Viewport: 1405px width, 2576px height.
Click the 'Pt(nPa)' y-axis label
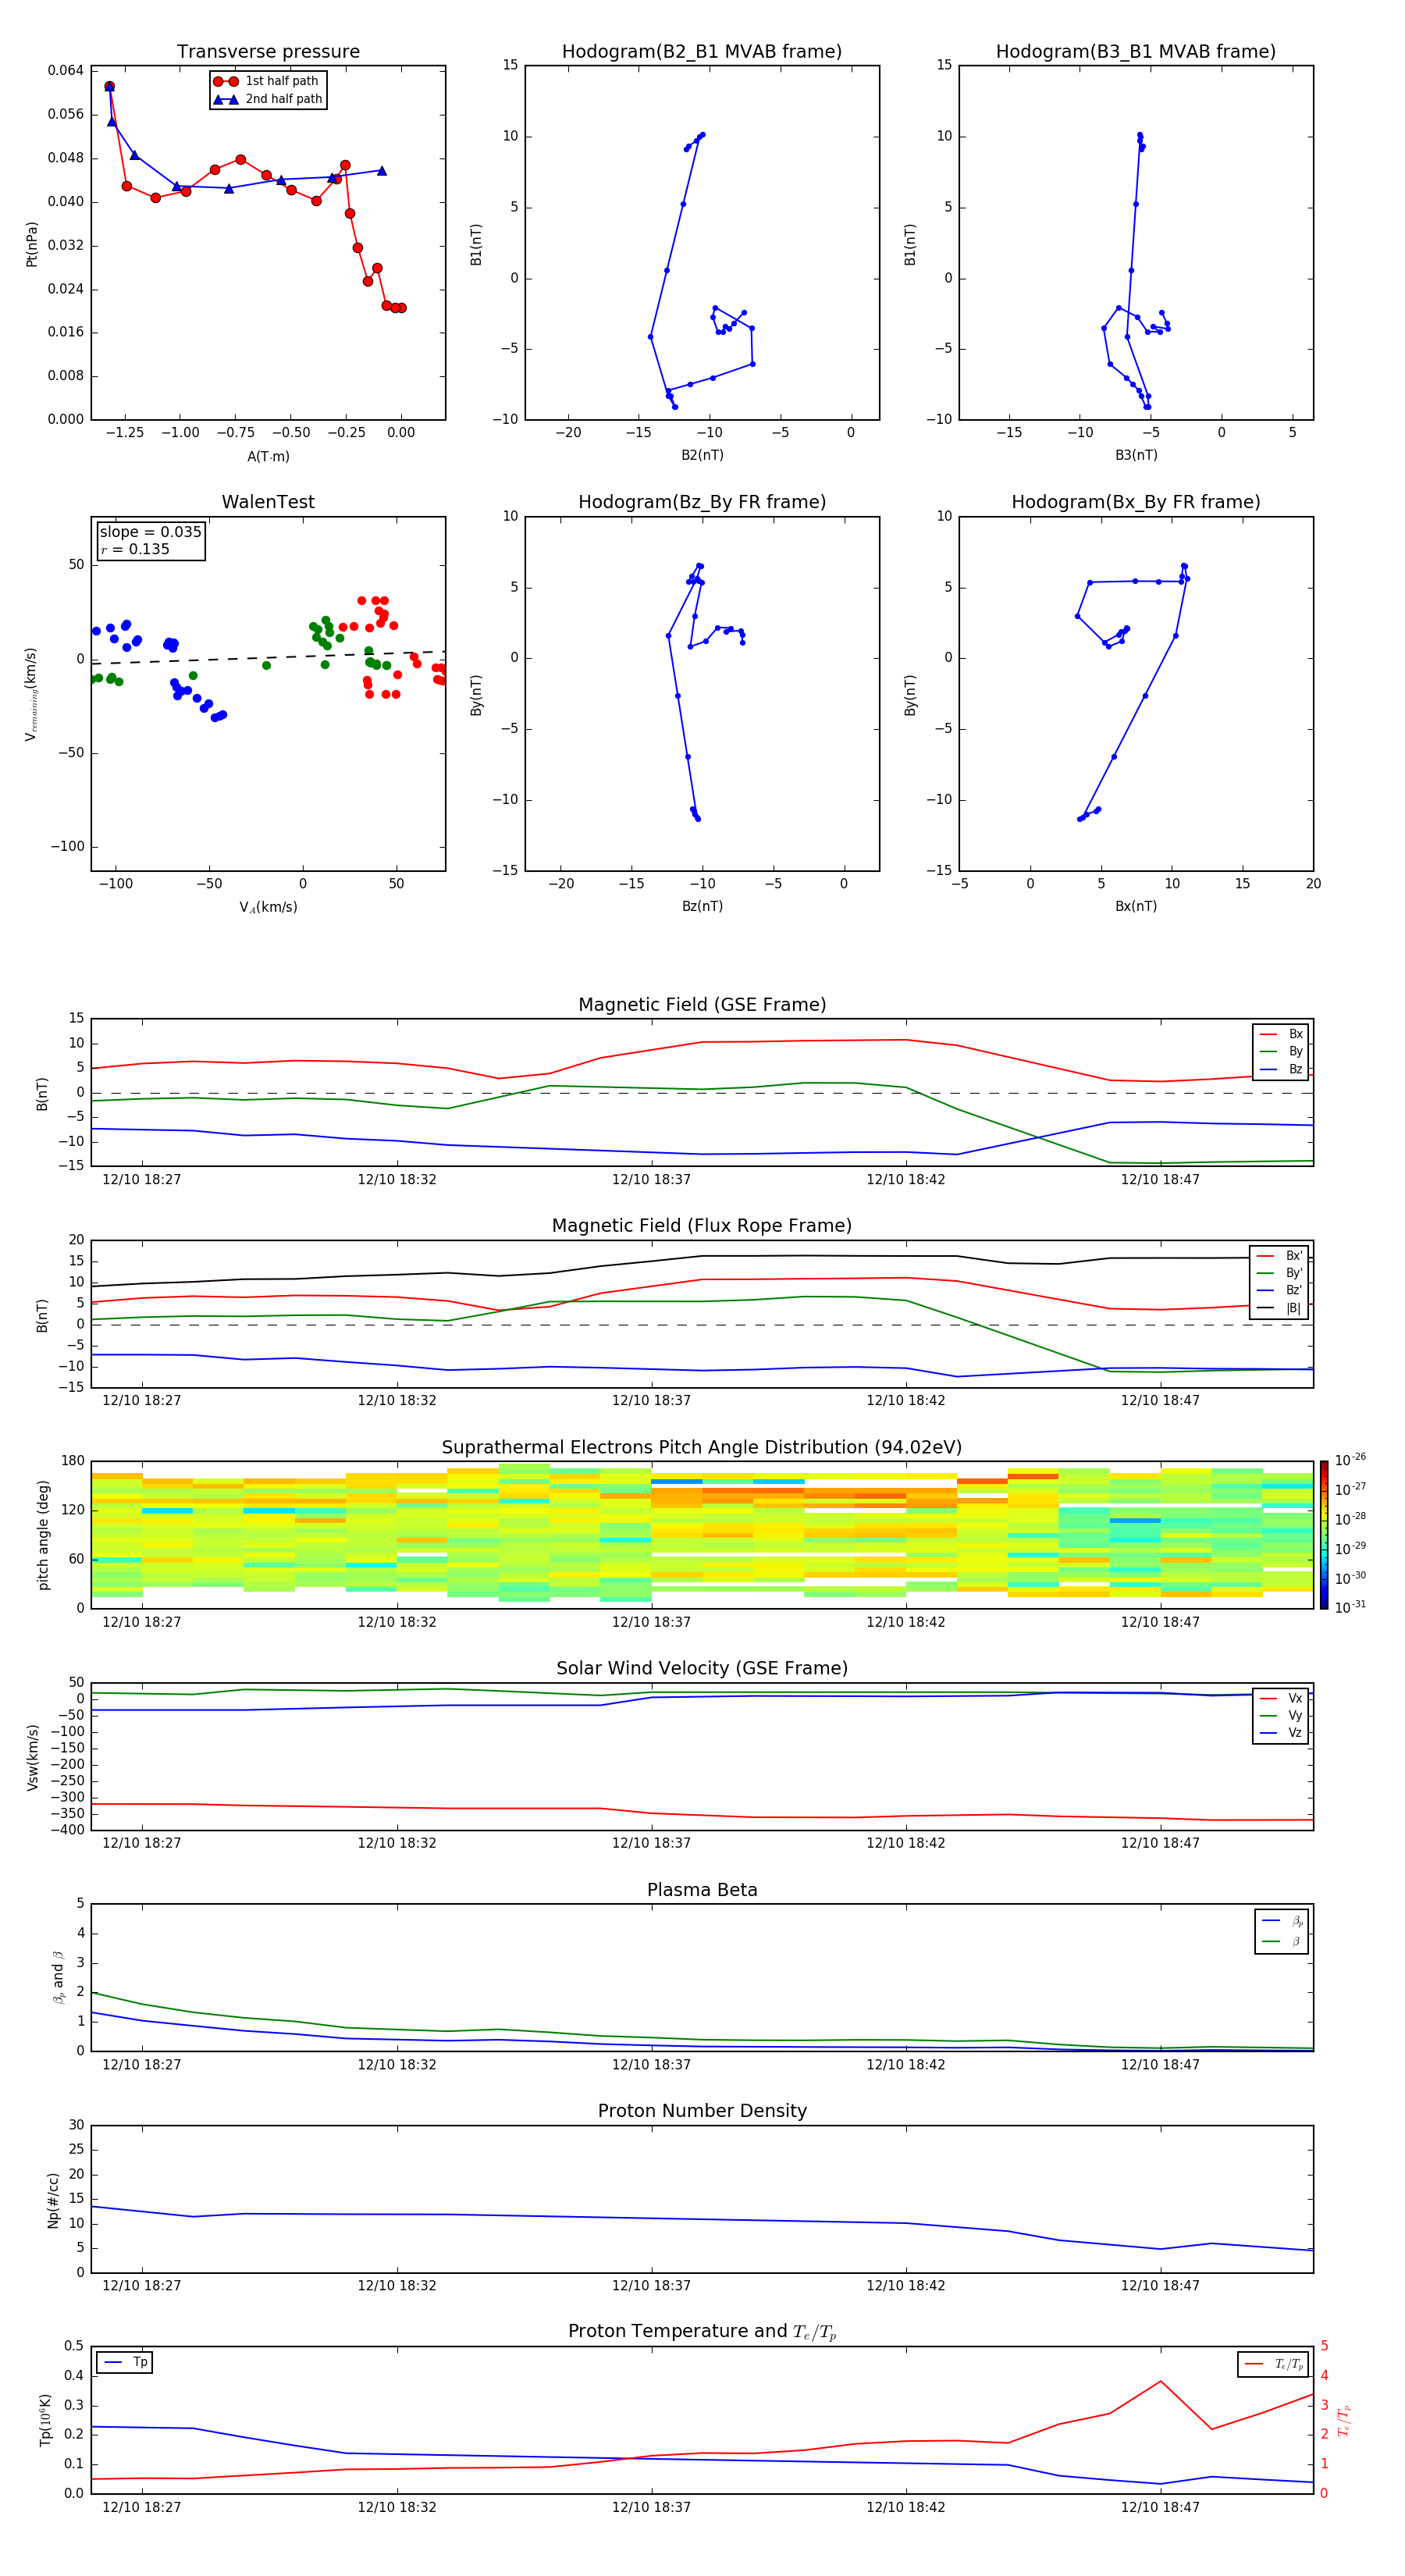click(32, 244)
